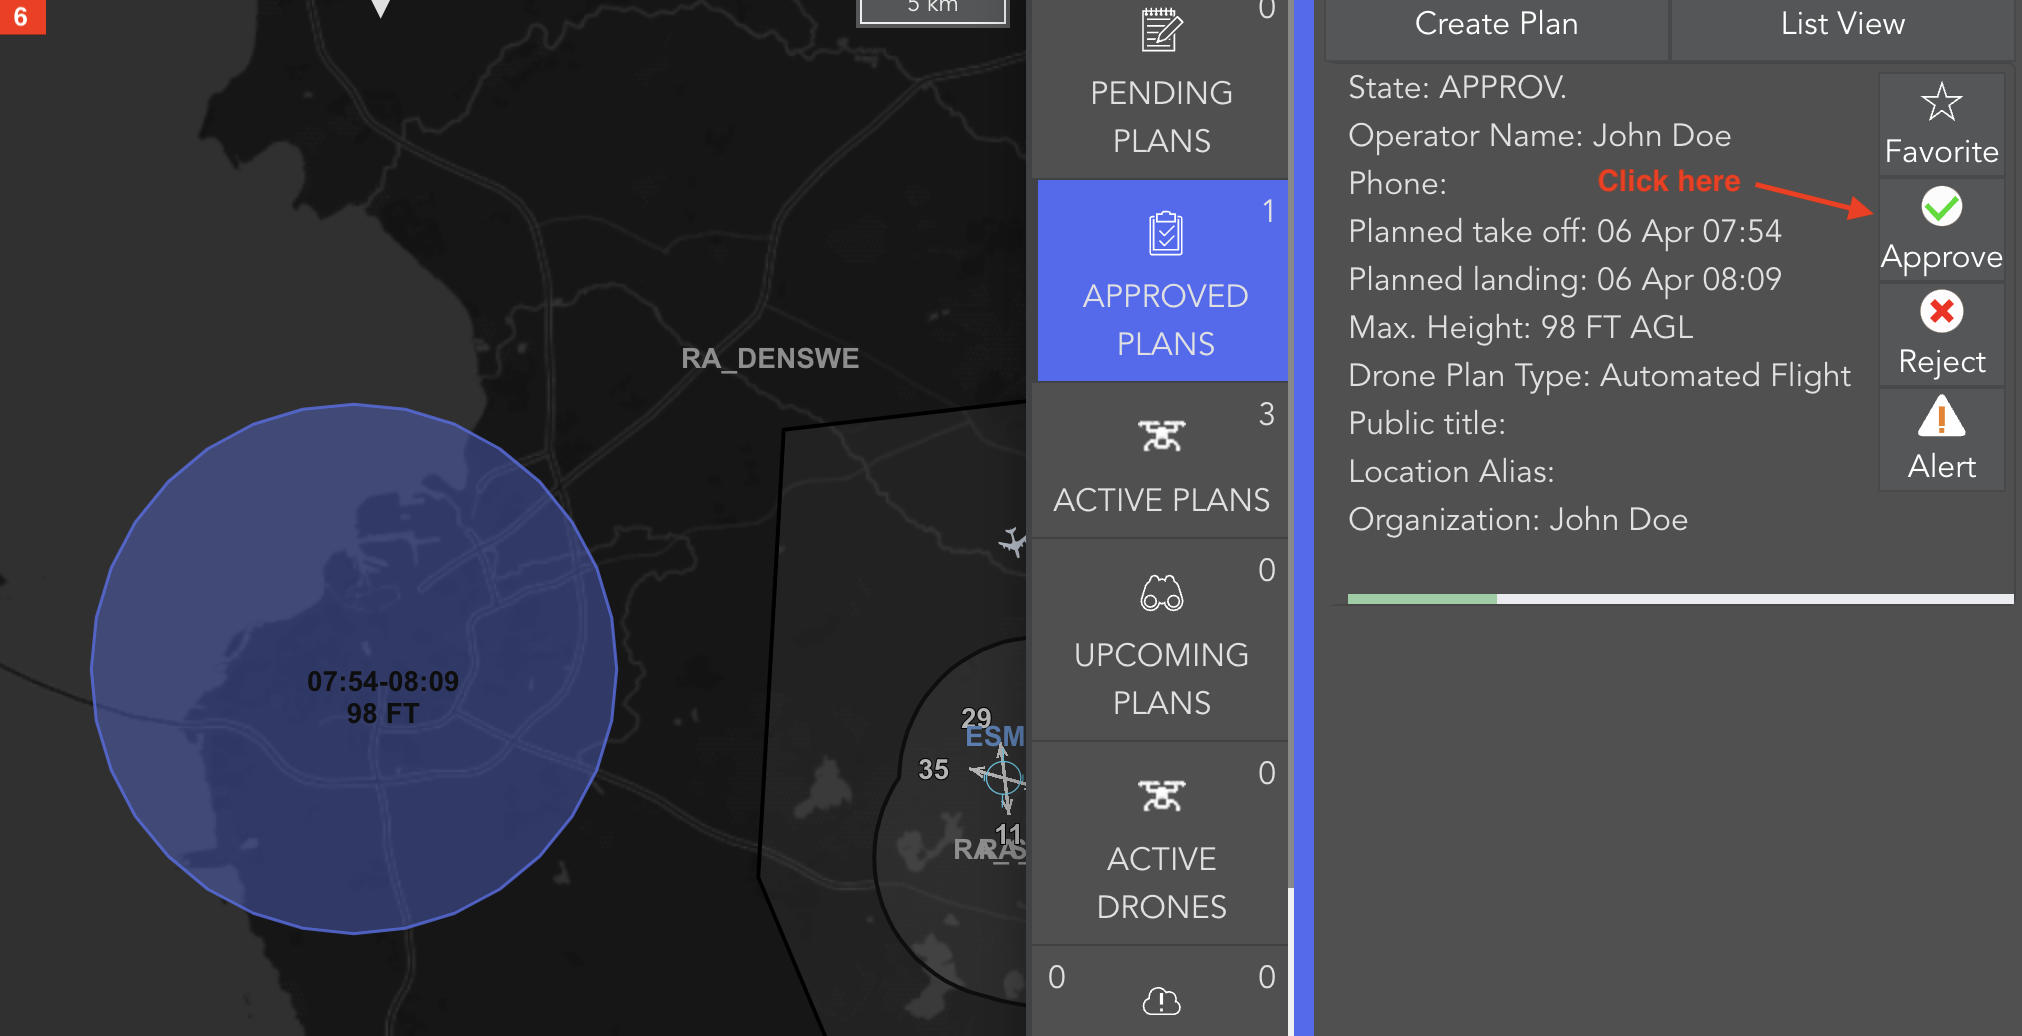
Task: Click the 07:54-08:09 flight time label
Action: (383, 682)
